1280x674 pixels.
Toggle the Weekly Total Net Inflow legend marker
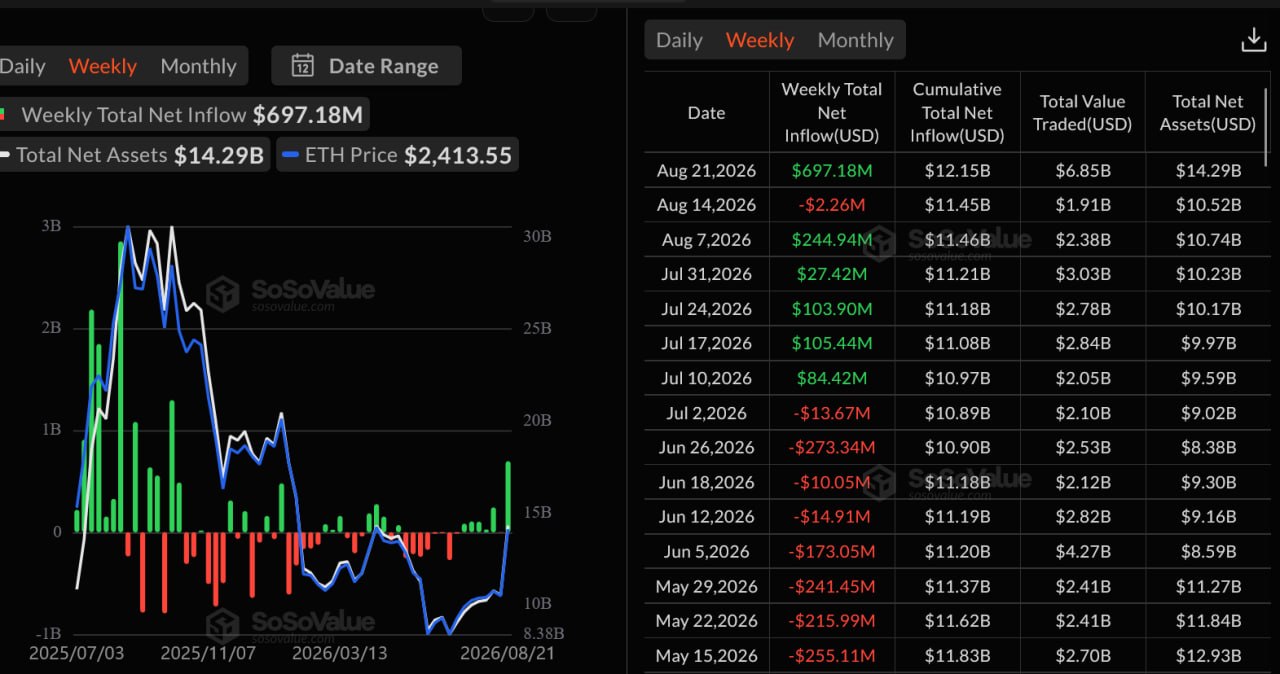[3, 115]
